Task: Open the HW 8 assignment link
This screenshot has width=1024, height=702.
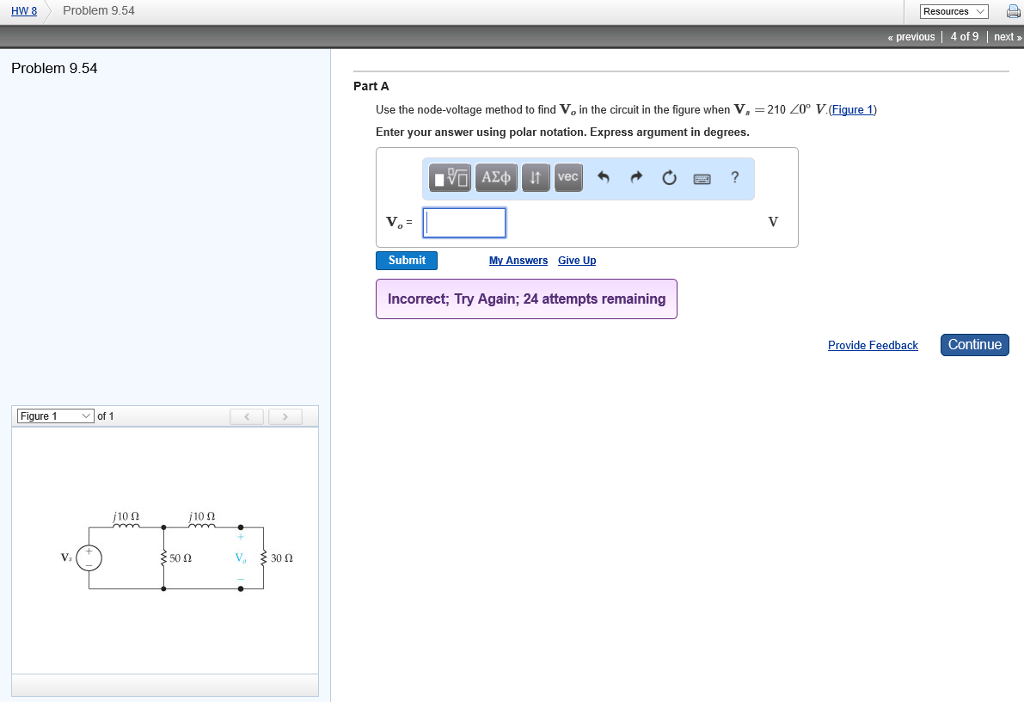Action: pos(22,10)
